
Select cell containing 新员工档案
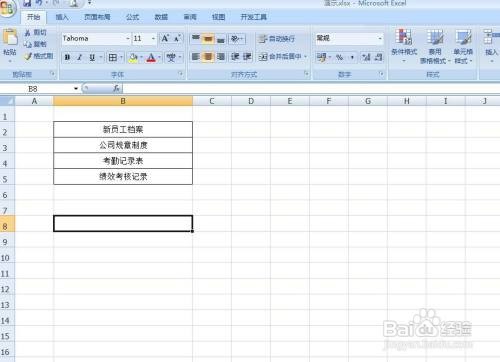click(123, 129)
